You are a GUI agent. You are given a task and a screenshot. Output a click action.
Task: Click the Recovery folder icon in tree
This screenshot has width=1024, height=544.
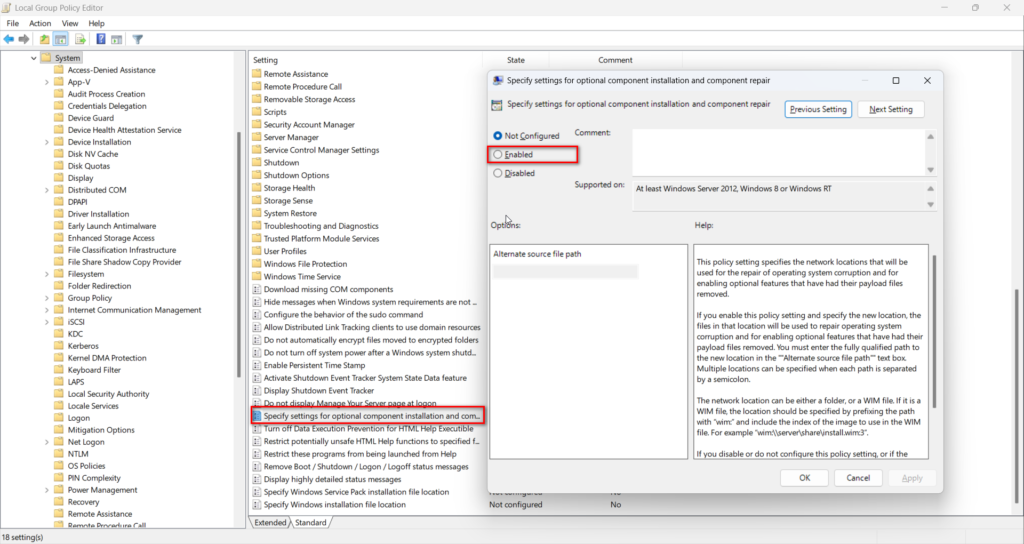(x=59, y=502)
